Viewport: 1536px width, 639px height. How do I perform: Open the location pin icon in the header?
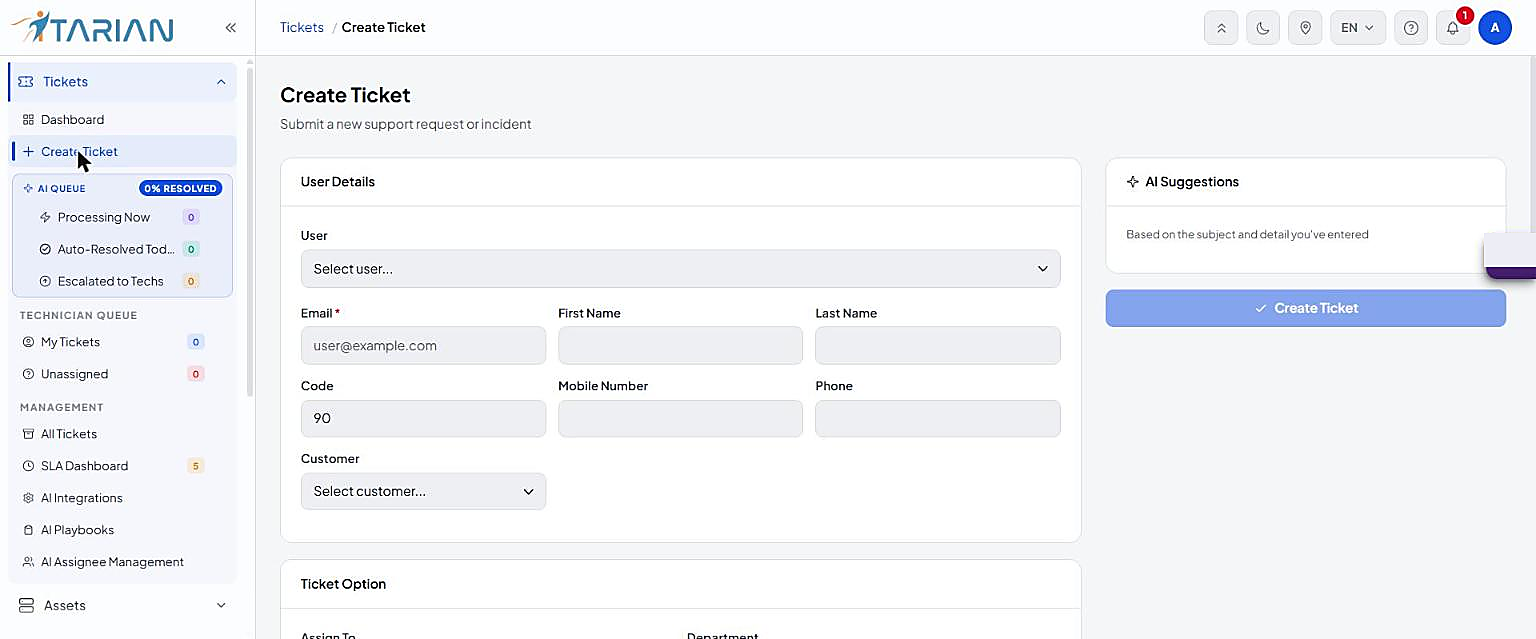1305,28
